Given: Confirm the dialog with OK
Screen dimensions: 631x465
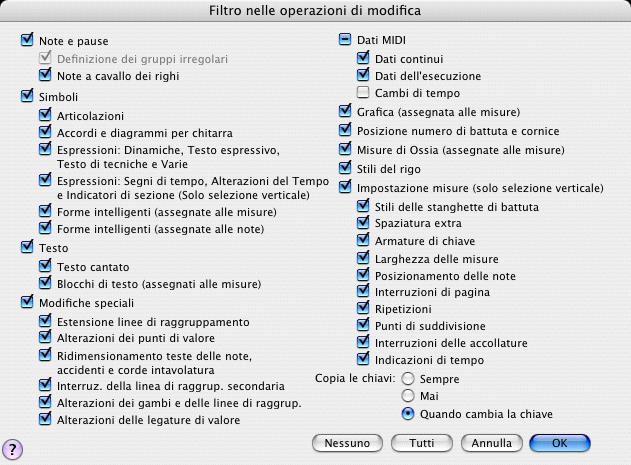Looking at the screenshot, I should click(559, 442).
